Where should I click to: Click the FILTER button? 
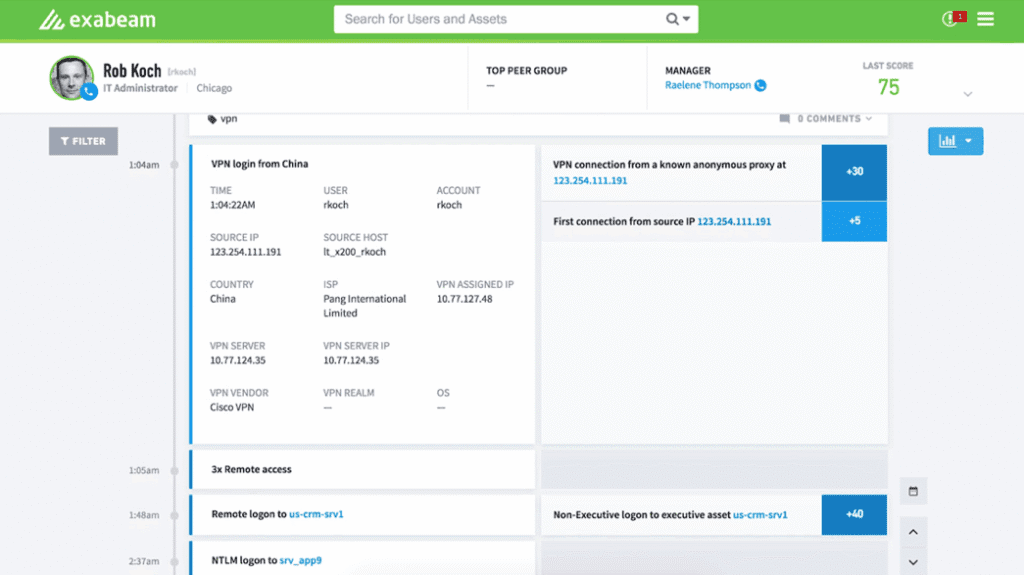[83, 141]
